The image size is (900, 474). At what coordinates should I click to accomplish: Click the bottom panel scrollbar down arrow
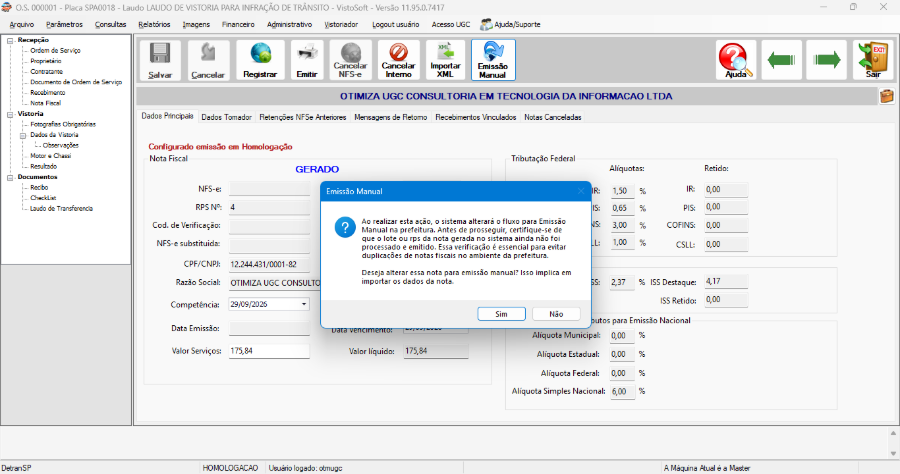point(893,453)
